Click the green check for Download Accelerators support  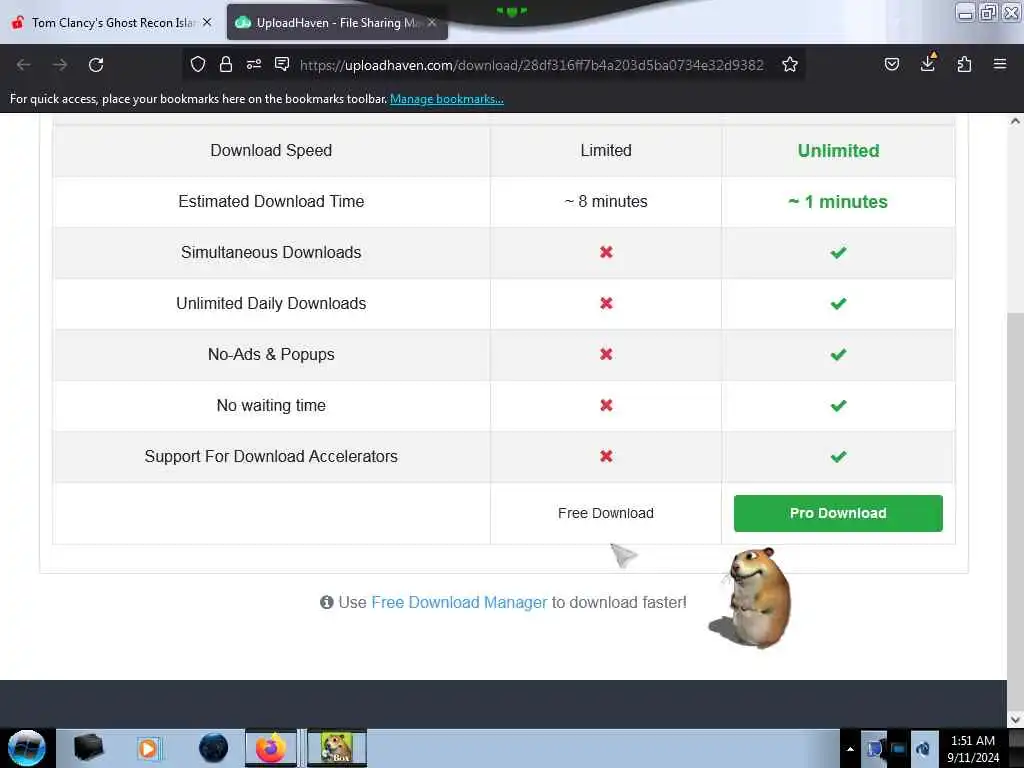839,456
